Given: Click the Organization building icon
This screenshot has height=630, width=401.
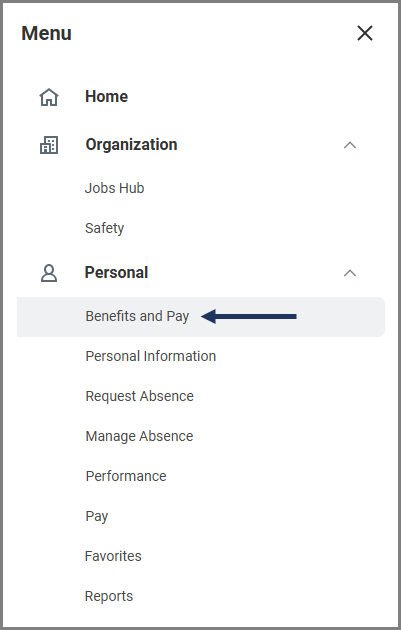Looking at the screenshot, I should [49, 145].
